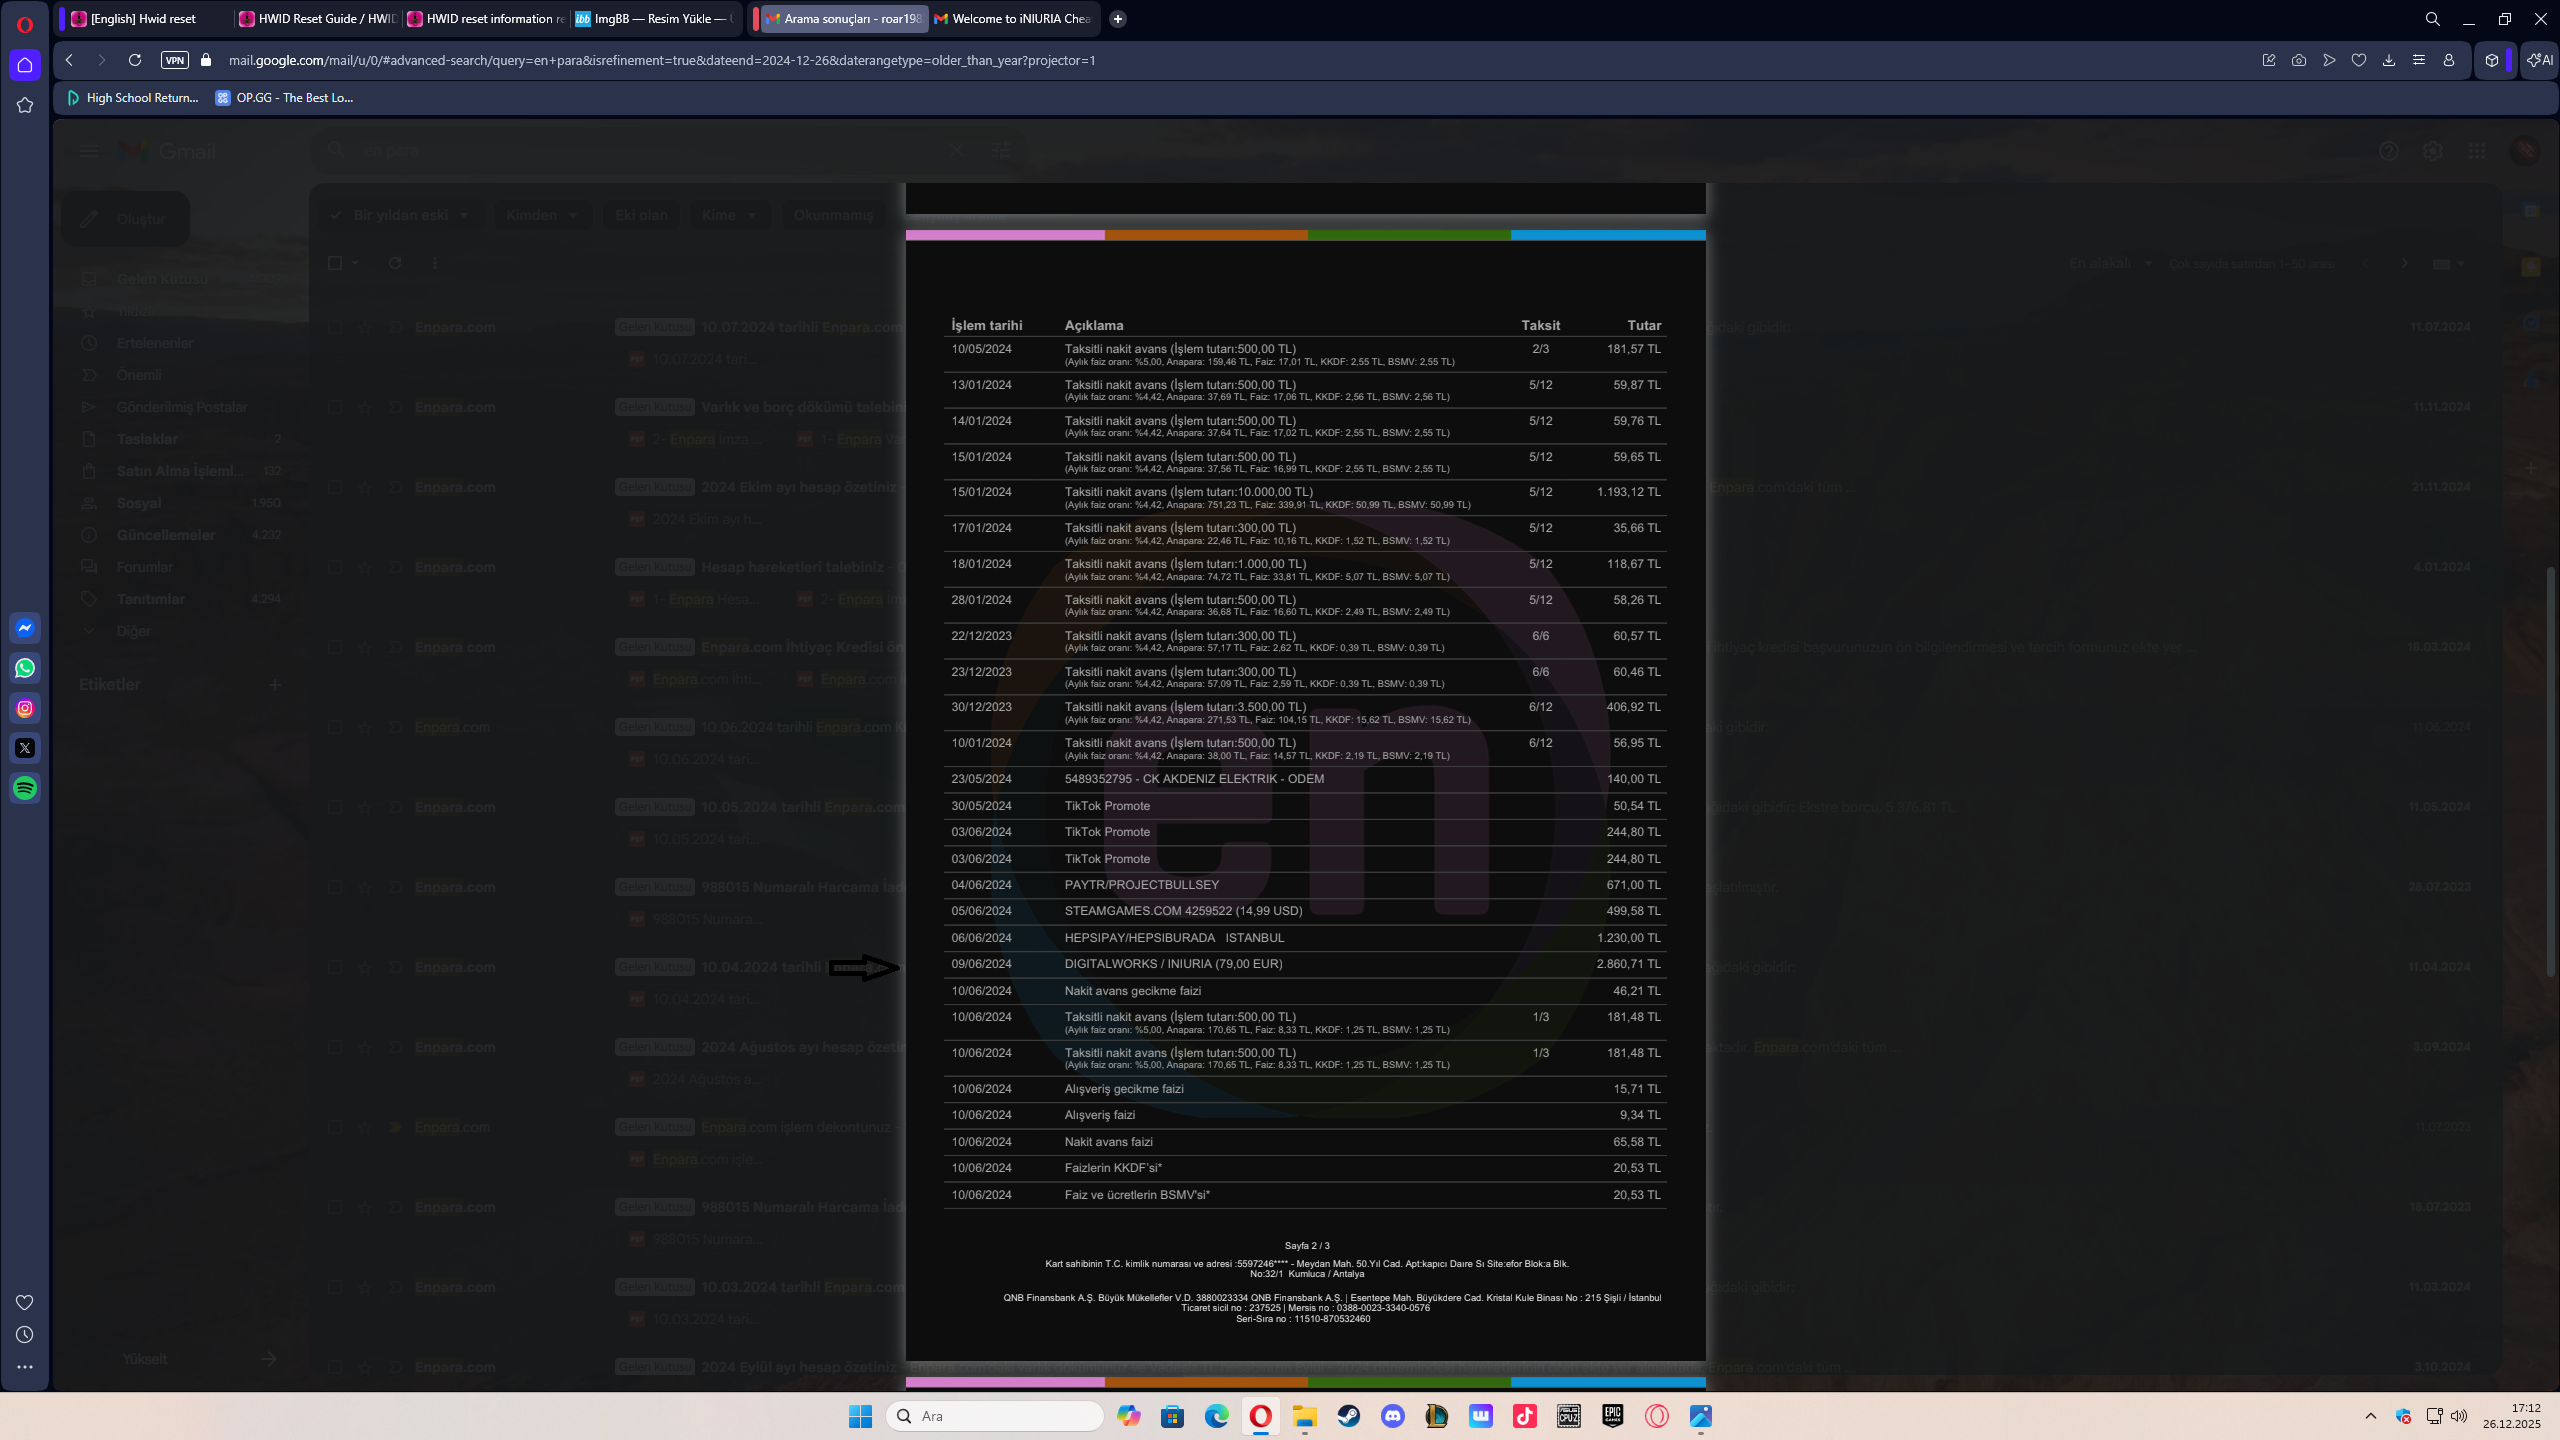Open X (Twitter) in the Opera sidebar
2560x1440 pixels.
[25, 748]
